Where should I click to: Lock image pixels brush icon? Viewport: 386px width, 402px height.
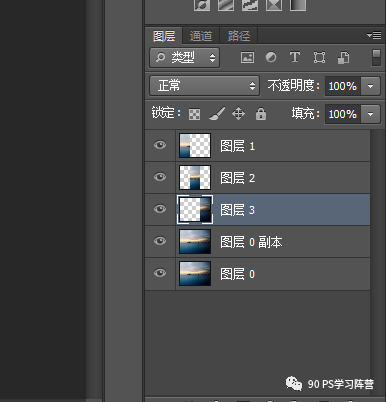point(217,114)
